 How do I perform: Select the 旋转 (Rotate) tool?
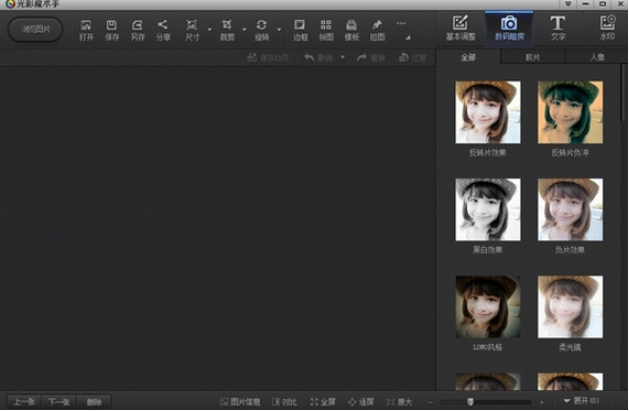(262, 28)
